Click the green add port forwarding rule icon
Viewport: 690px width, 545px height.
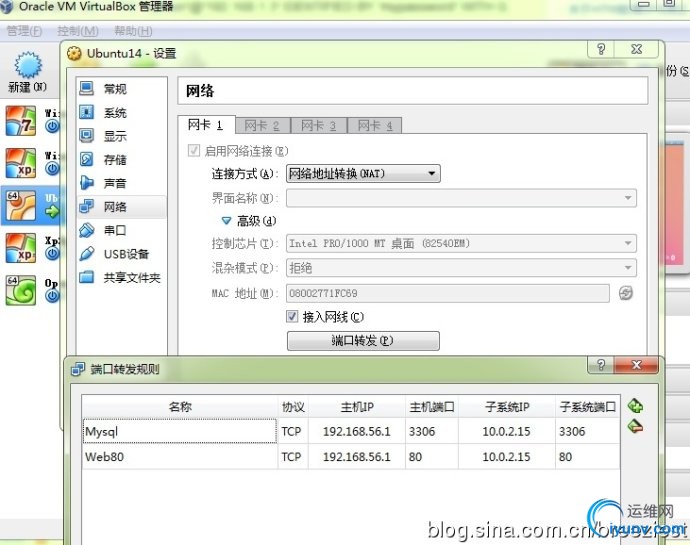pos(635,406)
